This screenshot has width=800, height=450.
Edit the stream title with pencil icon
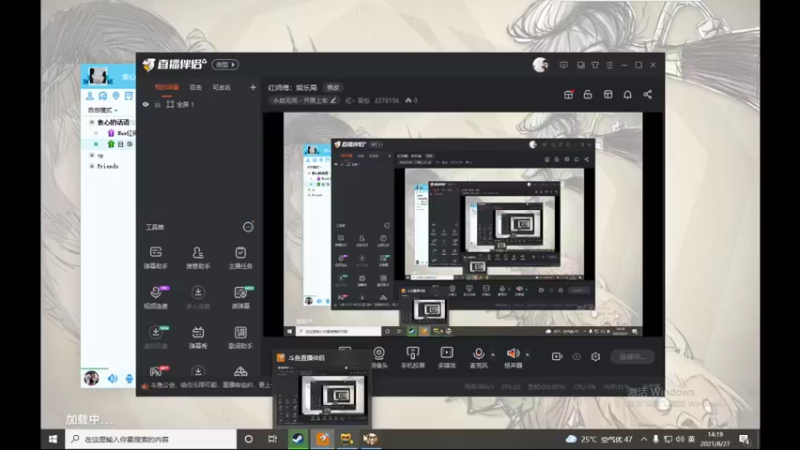(334, 101)
